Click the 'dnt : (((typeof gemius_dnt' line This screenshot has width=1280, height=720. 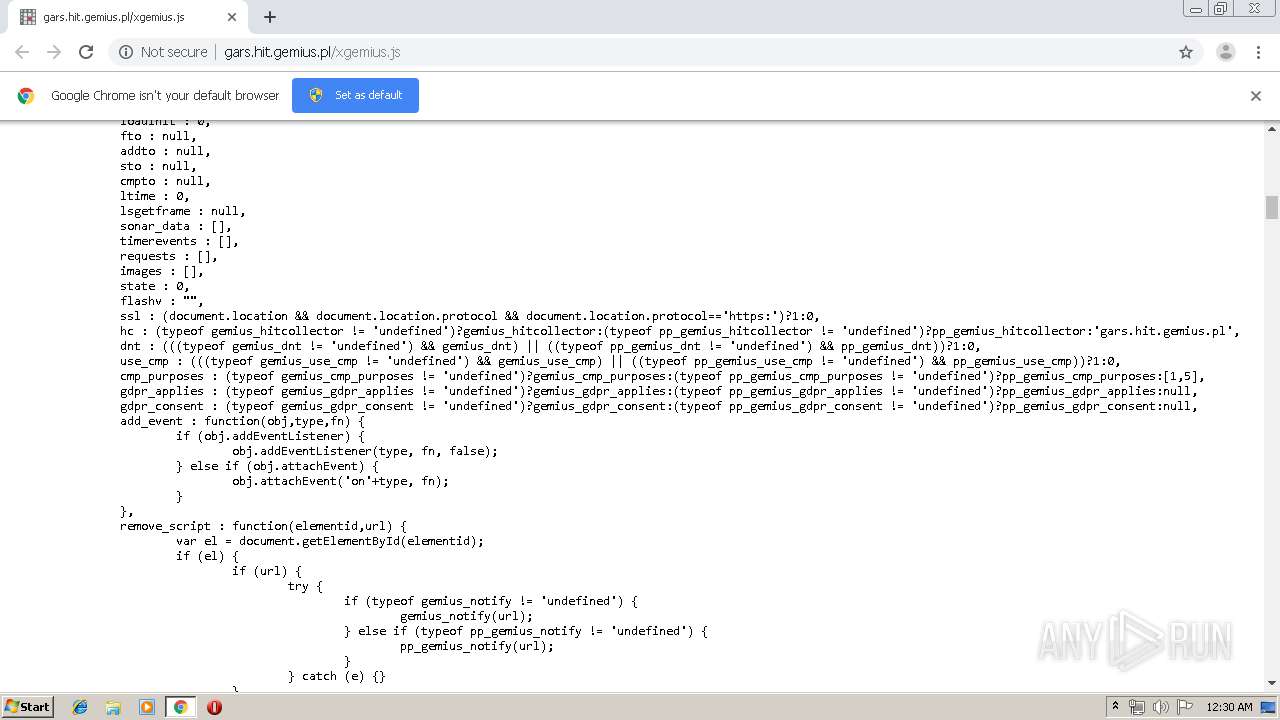point(550,346)
